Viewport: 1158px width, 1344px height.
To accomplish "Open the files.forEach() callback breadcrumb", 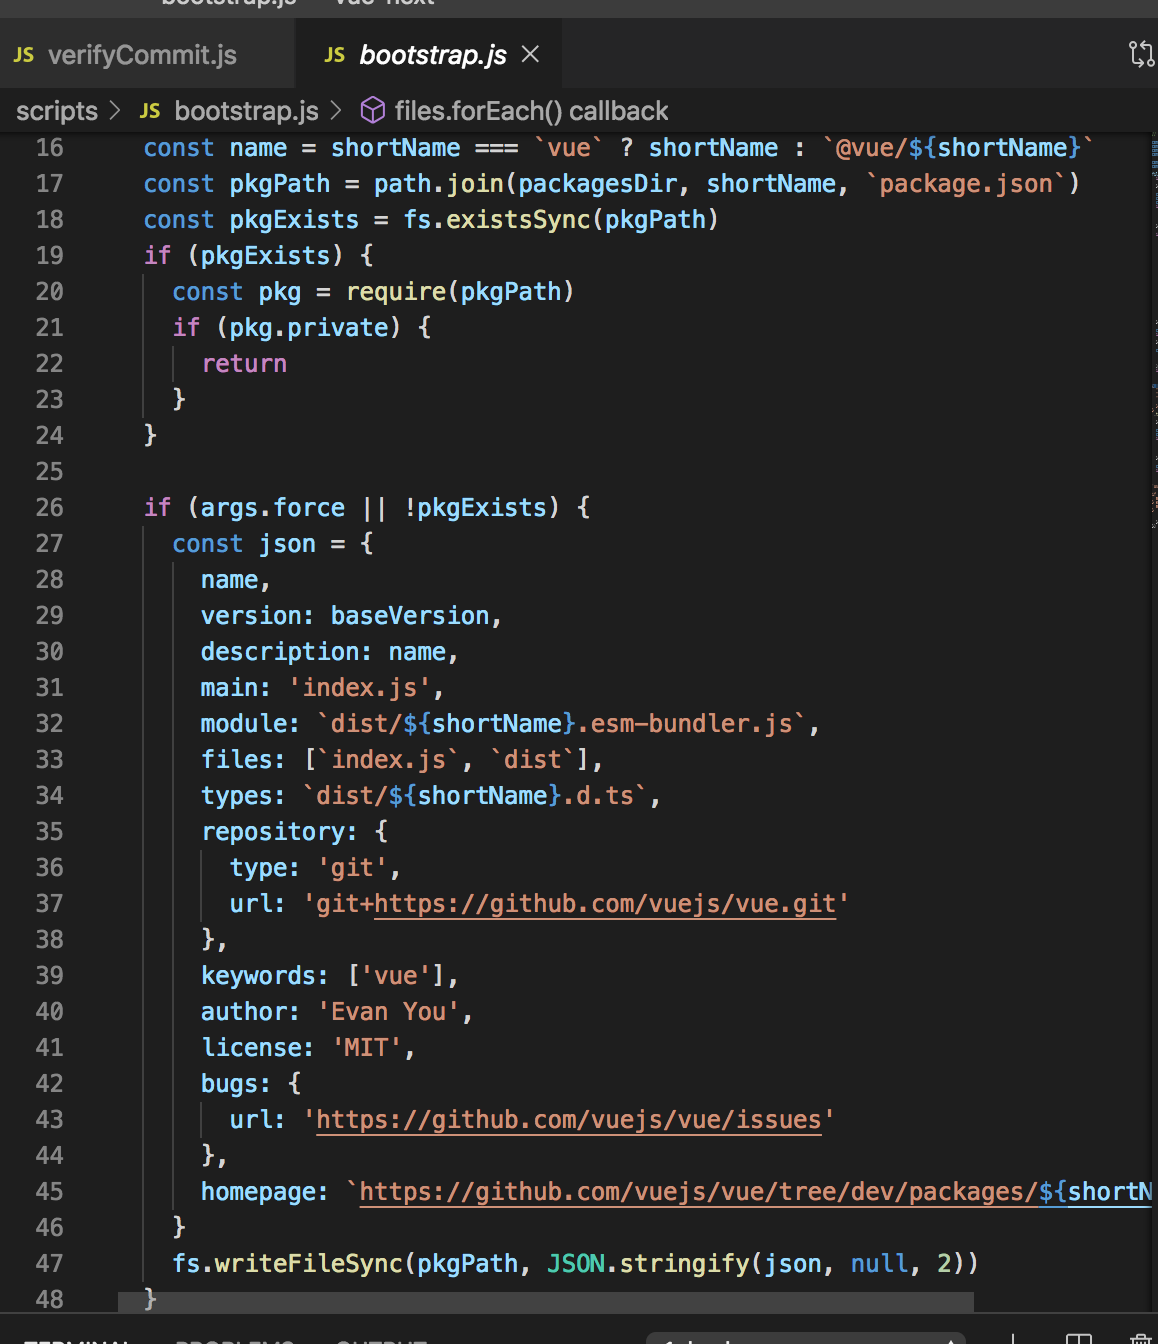I will tap(531, 111).
